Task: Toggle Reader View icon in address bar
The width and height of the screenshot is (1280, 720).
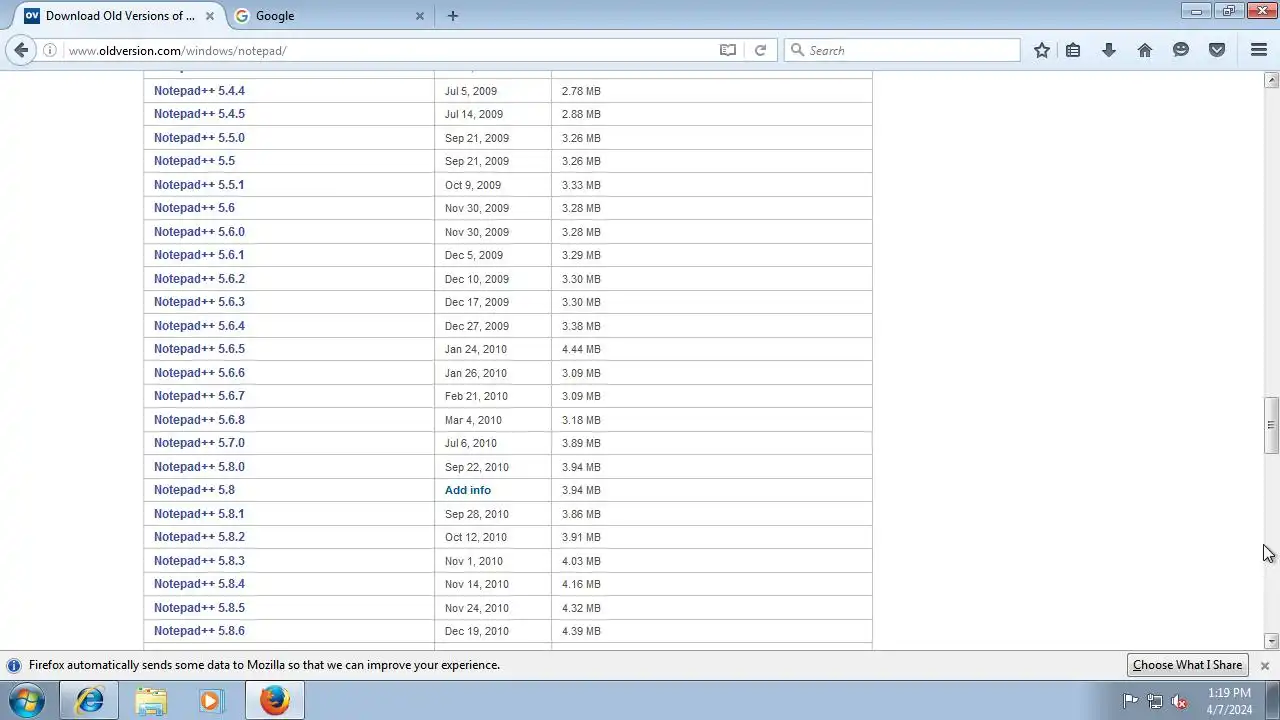Action: [x=728, y=50]
